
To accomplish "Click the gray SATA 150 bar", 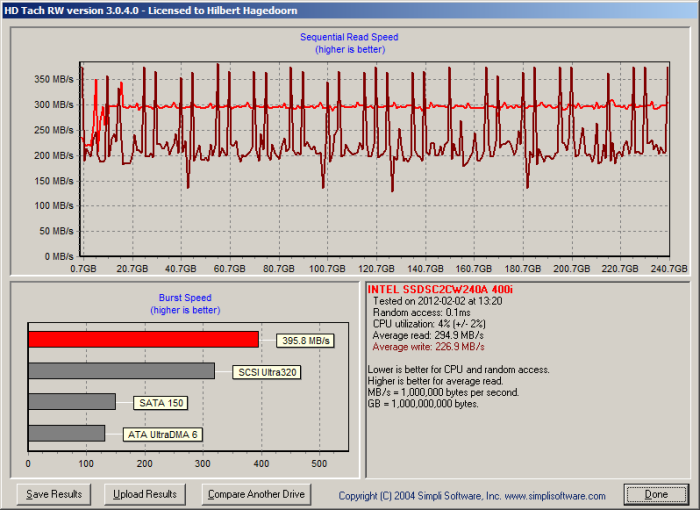I will tap(72, 402).
